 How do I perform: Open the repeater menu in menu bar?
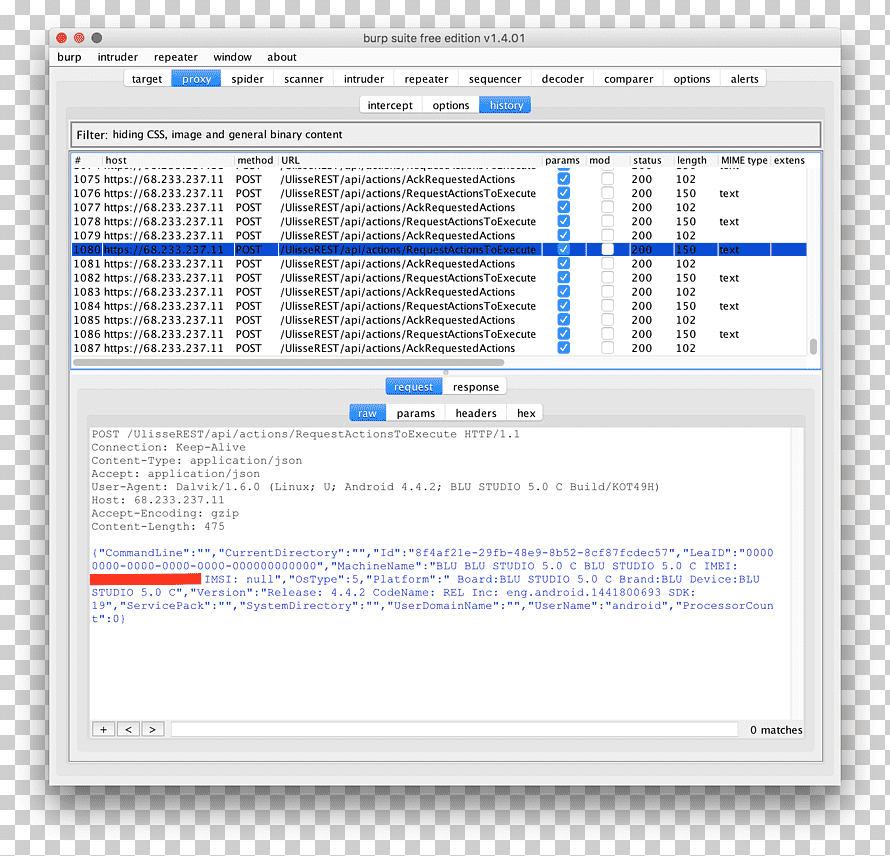(x=175, y=57)
